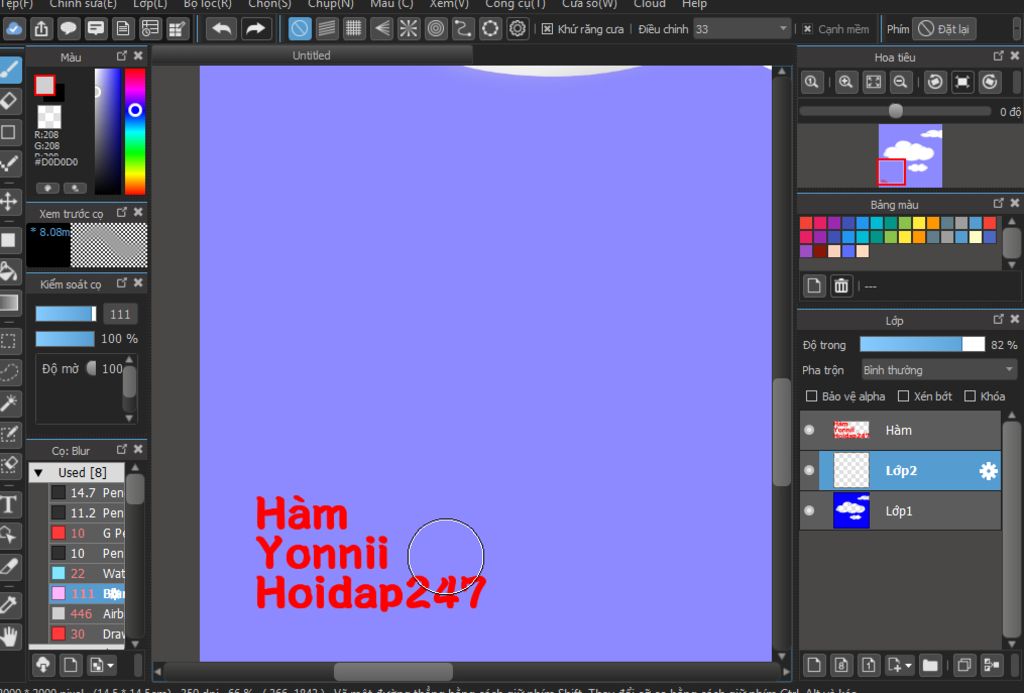Click the navigator rotation slider handle
This screenshot has height=693, width=1024.
pyautogui.click(x=896, y=111)
